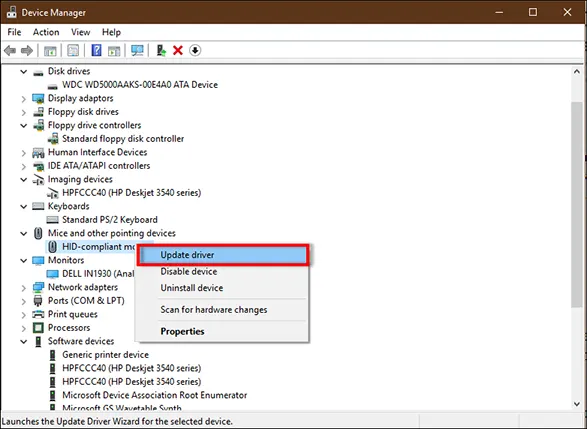Image resolution: width=587 pixels, height=429 pixels.
Task: Select WDC WD5000AAKS-00E4A0 ATA Device
Action: coord(140,85)
